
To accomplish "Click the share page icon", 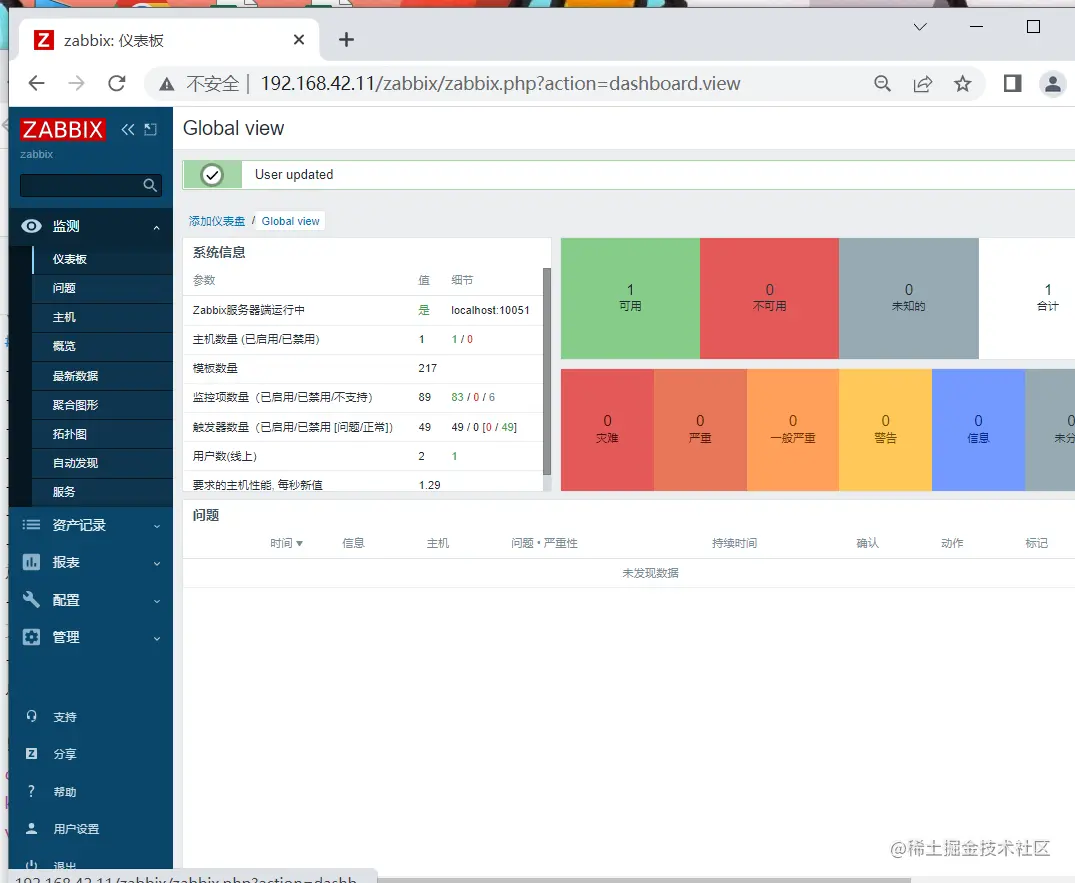I will click(x=923, y=84).
